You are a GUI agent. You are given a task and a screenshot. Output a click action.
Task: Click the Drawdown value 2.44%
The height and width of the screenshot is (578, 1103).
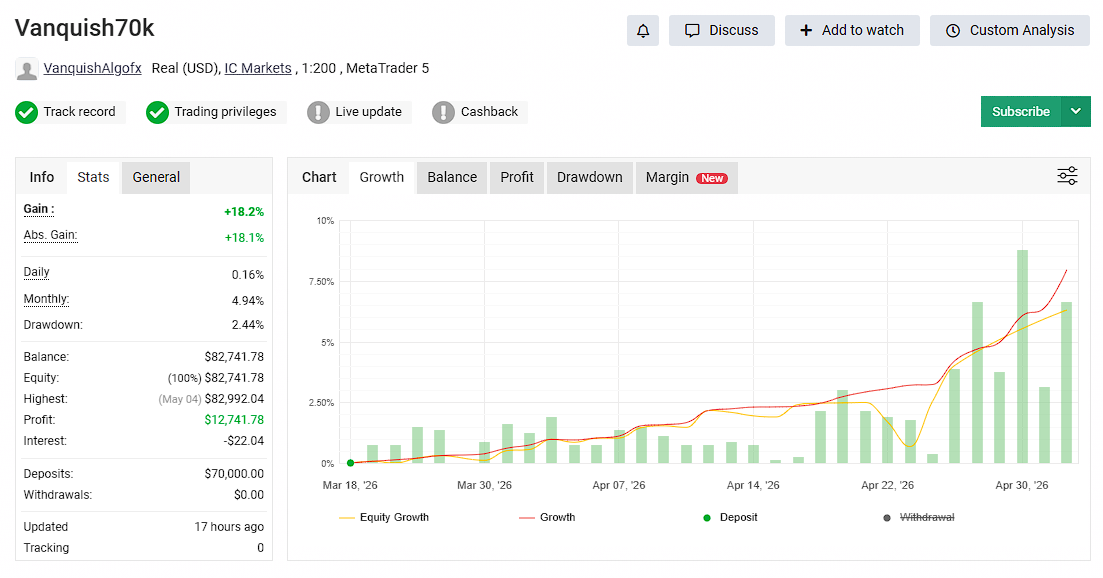pyautogui.click(x=248, y=325)
